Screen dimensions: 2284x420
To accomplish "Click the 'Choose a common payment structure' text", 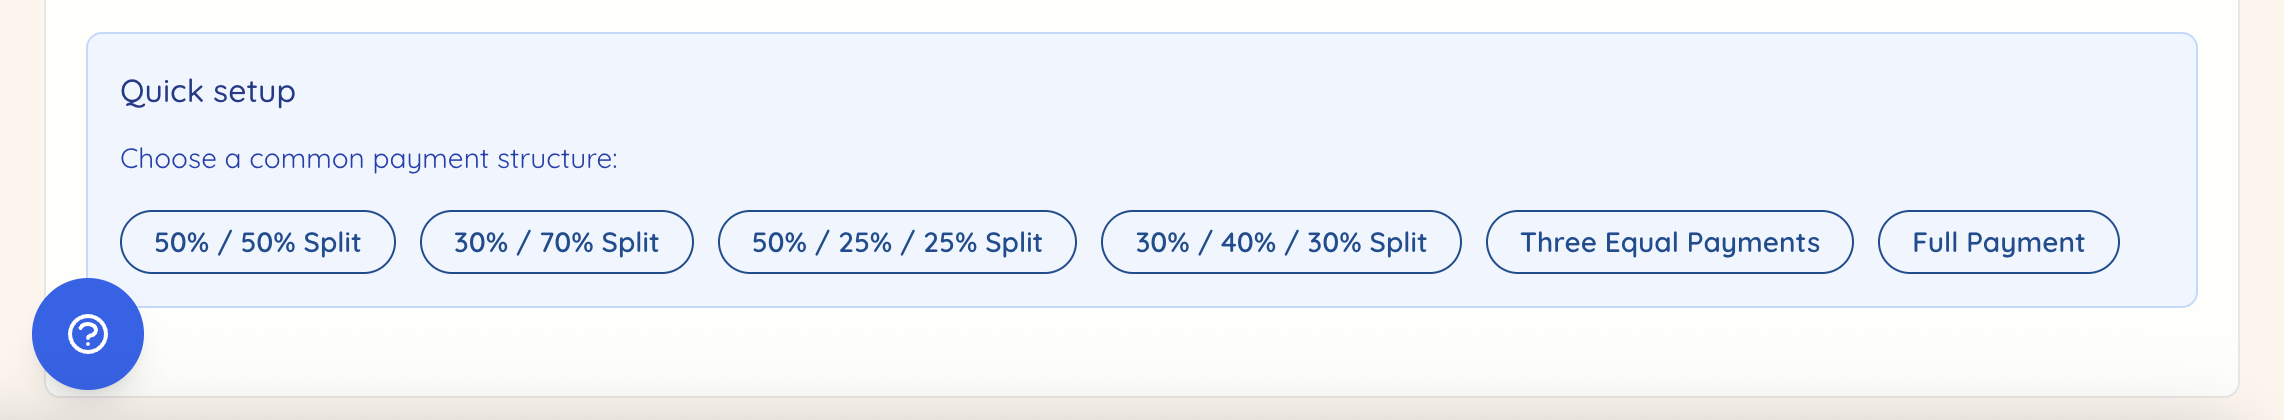I will pyautogui.click(x=368, y=159).
